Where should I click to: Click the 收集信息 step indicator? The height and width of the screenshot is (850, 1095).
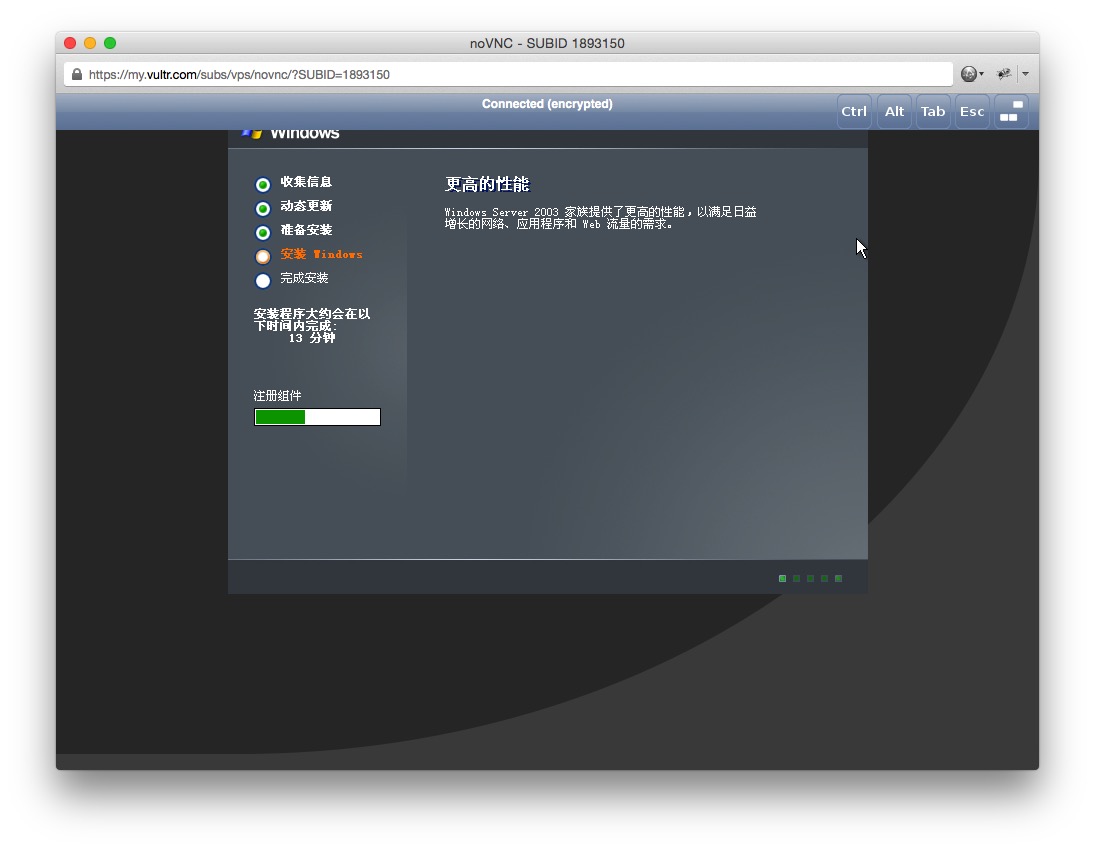(x=263, y=184)
